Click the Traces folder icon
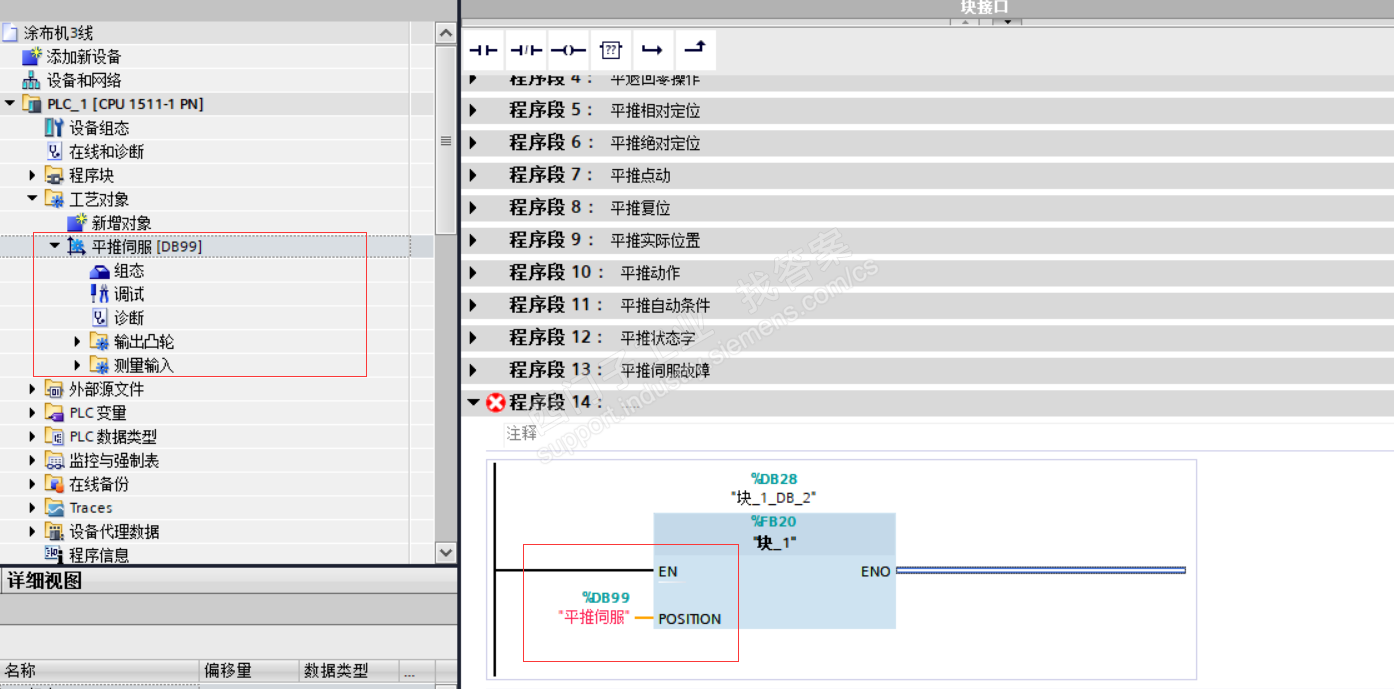 54,508
